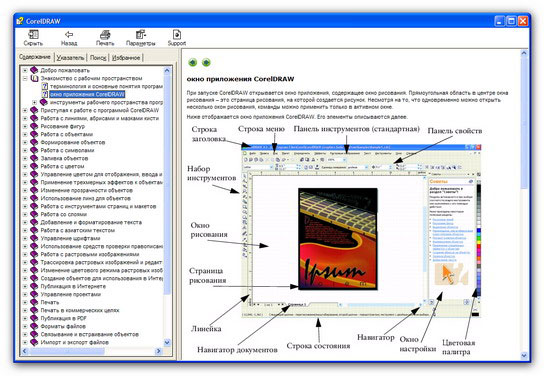Click contents tree vertical scrollbar up arrow
The height and width of the screenshot is (376, 544).
[167, 70]
